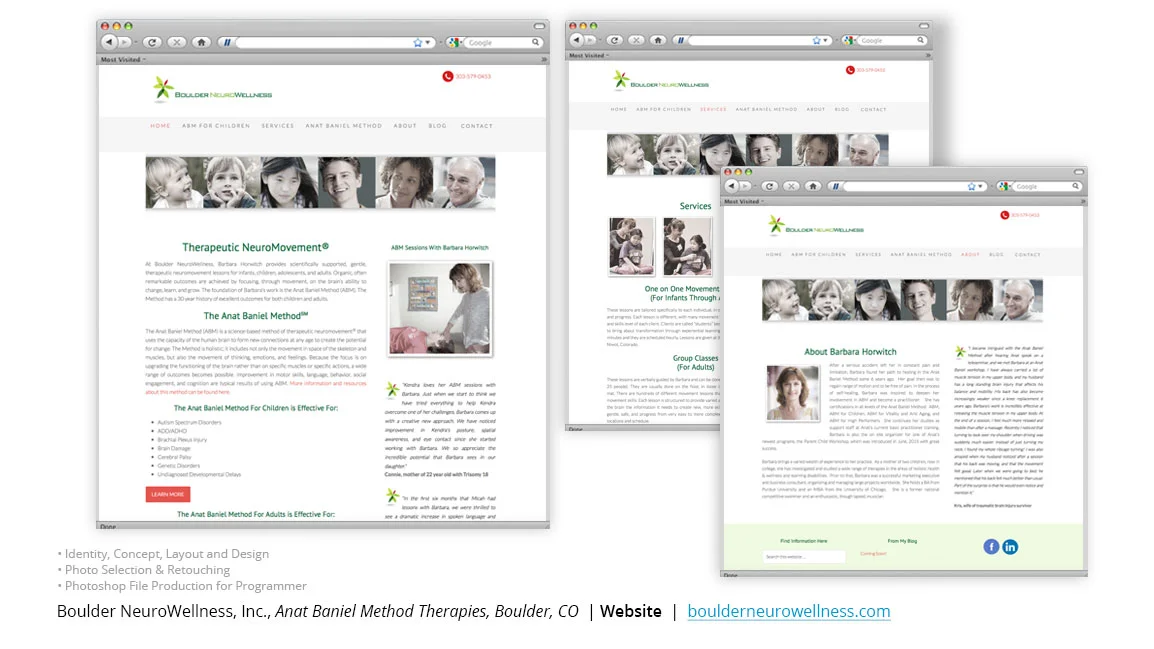1154x649 pixels.
Task: Click Home icon in Services browser toolbar
Action: pyautogui.click(x=659, y=40)
